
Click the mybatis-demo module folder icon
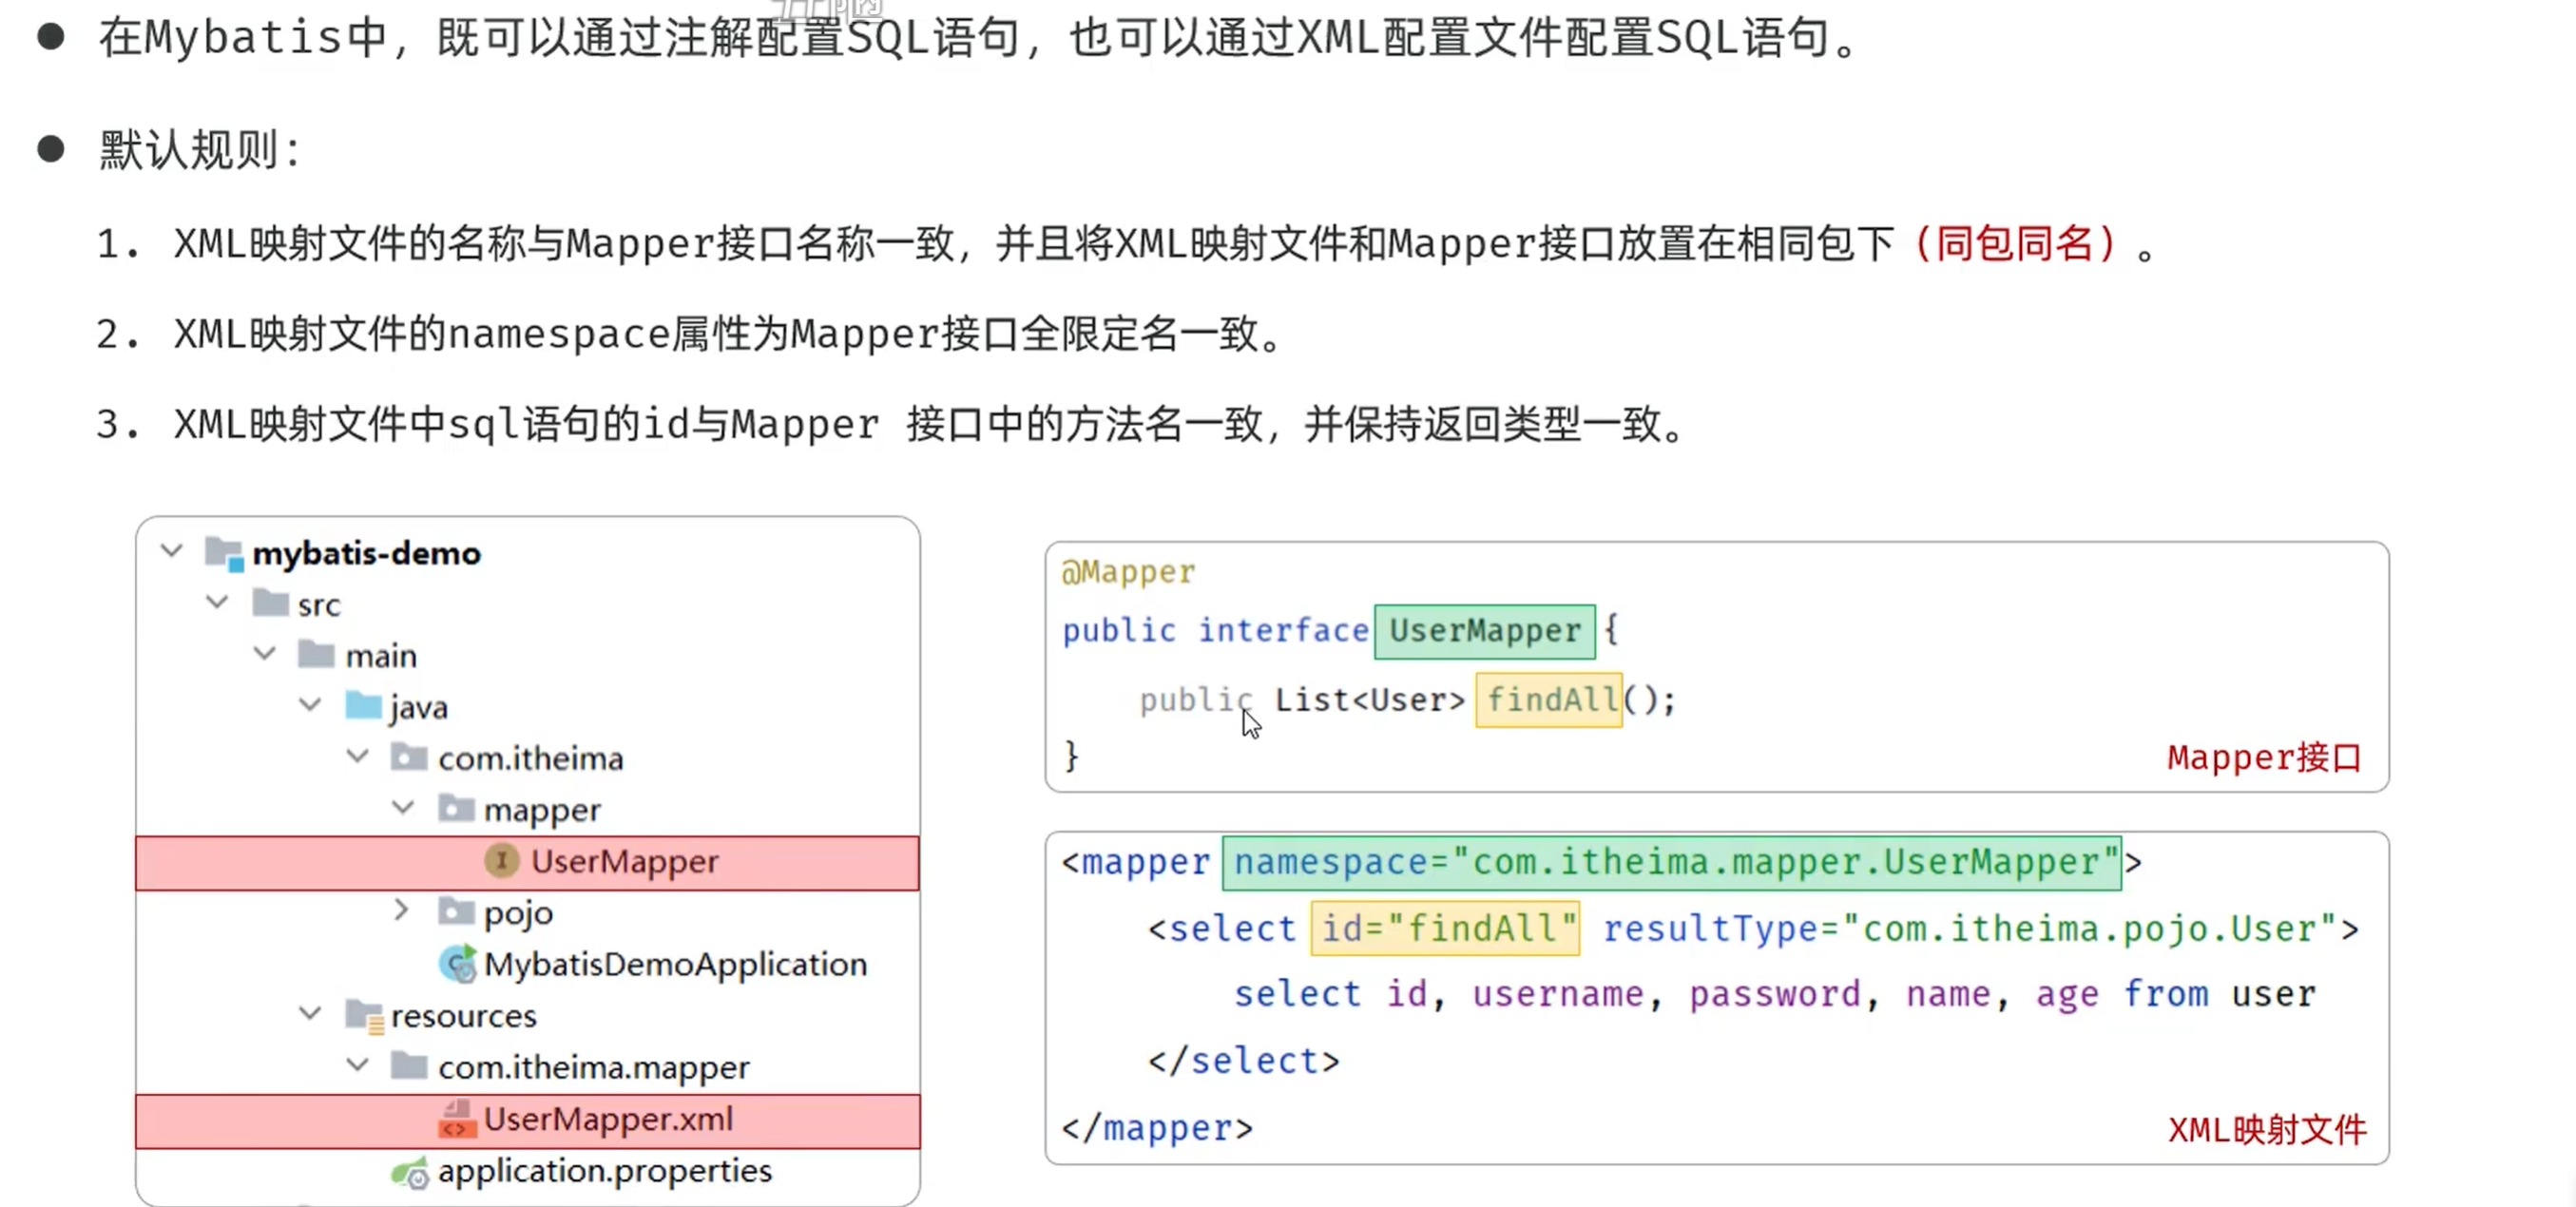(224, 553)
